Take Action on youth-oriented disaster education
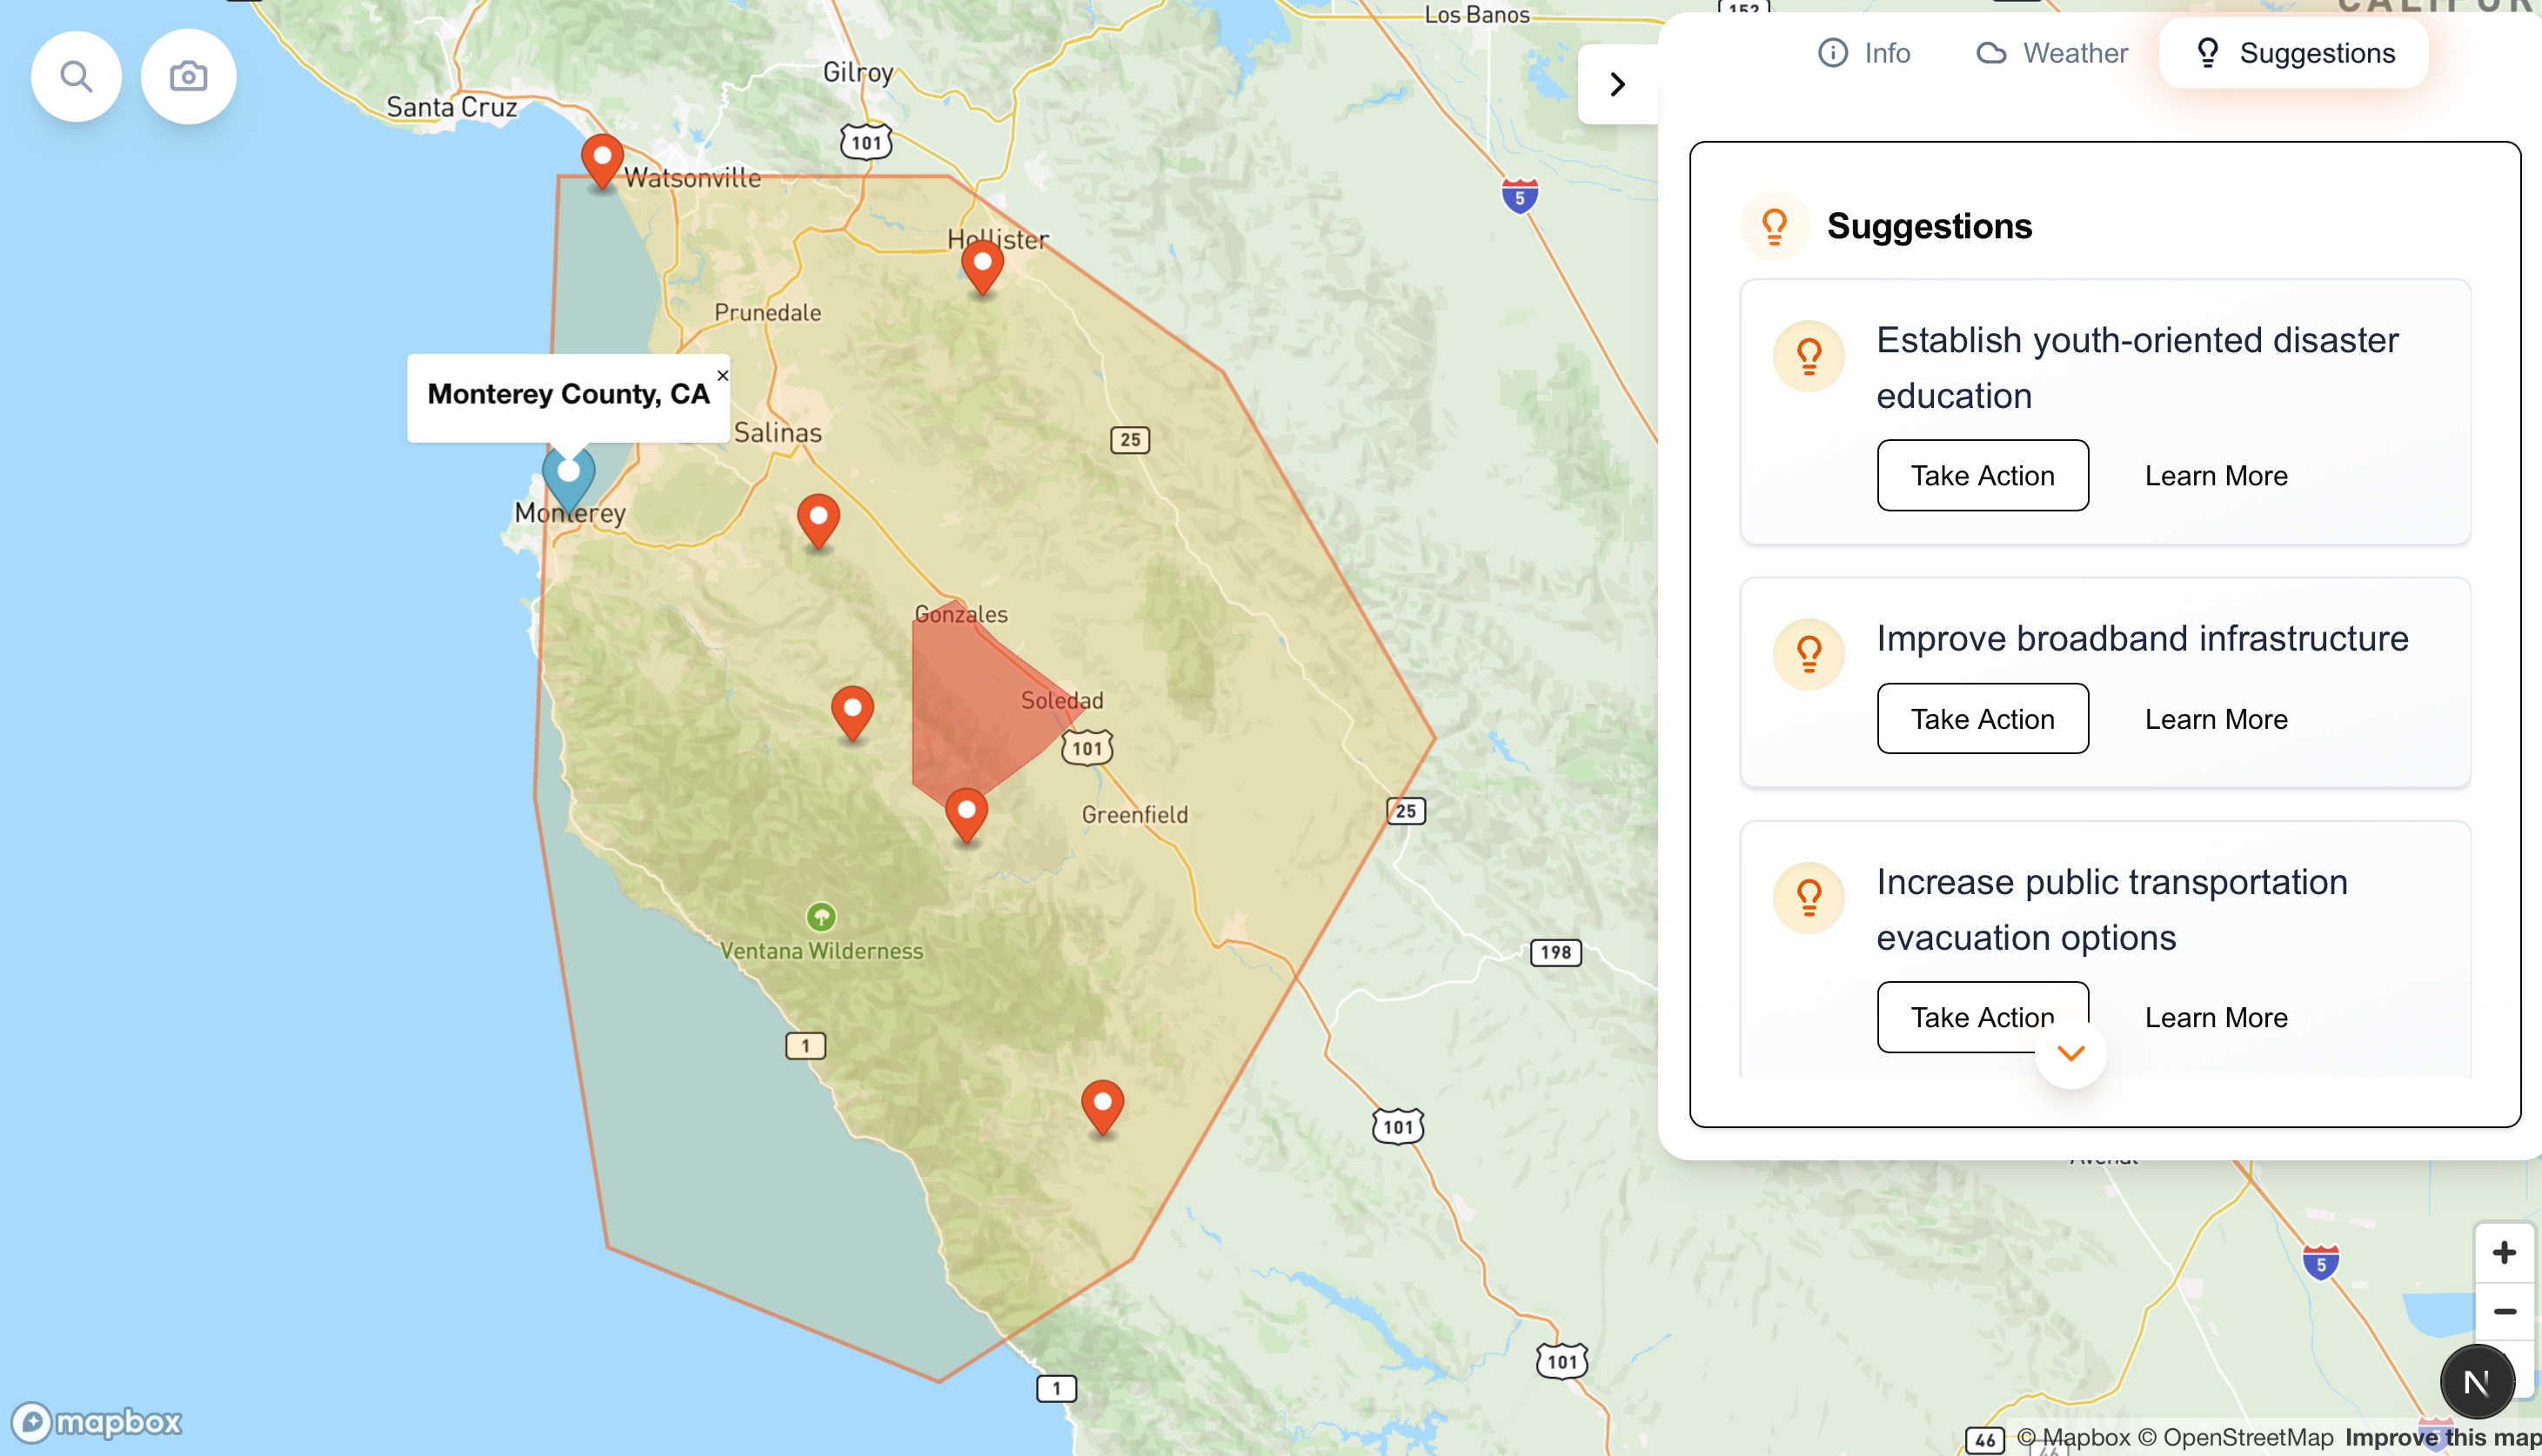 pos(1982,476)
